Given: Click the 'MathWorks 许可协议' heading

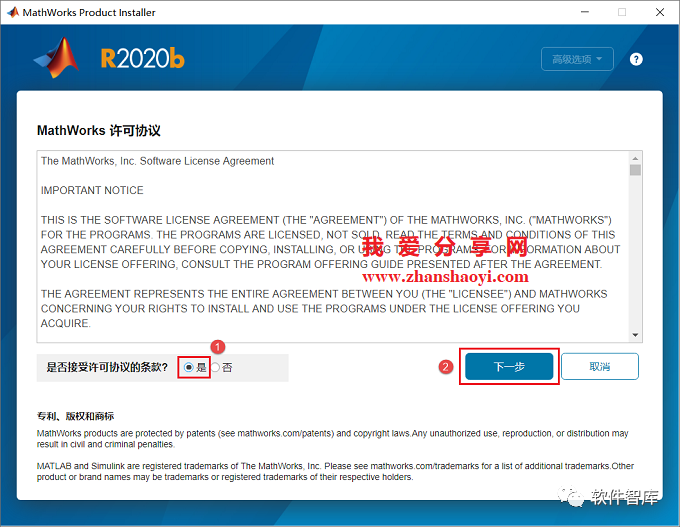Looking at the screenshot, I should pyautogui.click(x=99, y=131).
